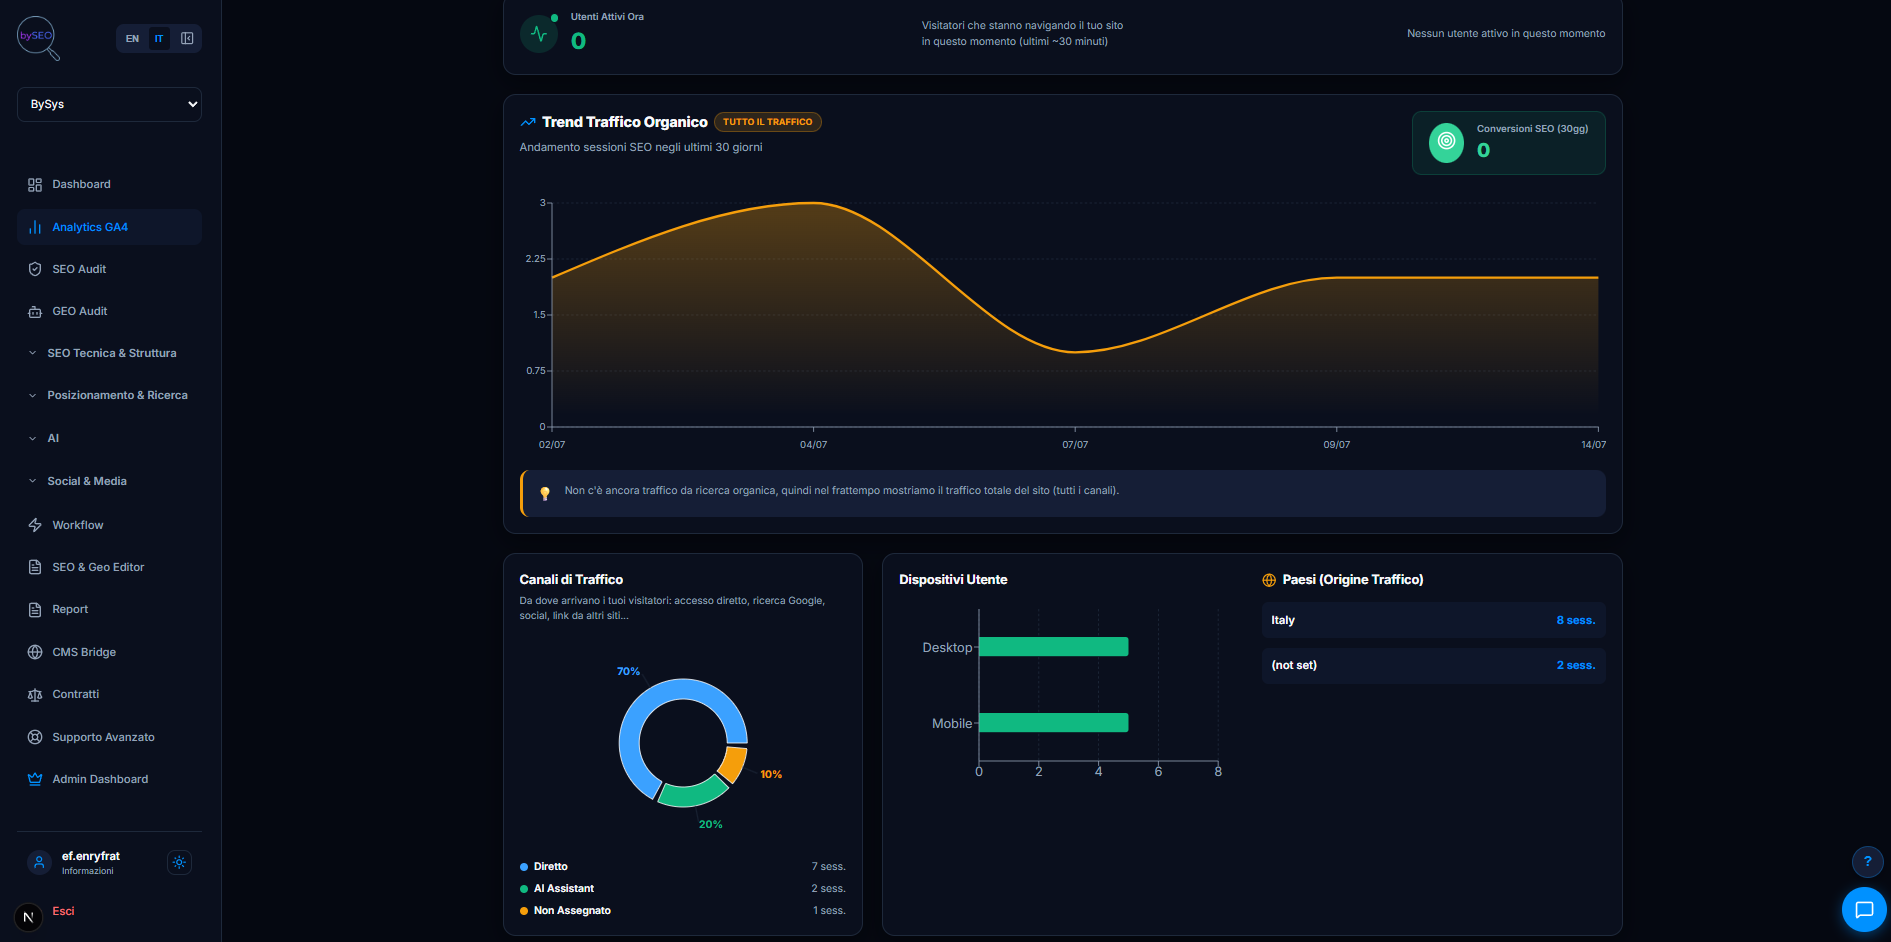Click the Admin Dashboard crown icon
This screenshot has width=1891, height=942.
pyautogui.click(x=35, y=779)
